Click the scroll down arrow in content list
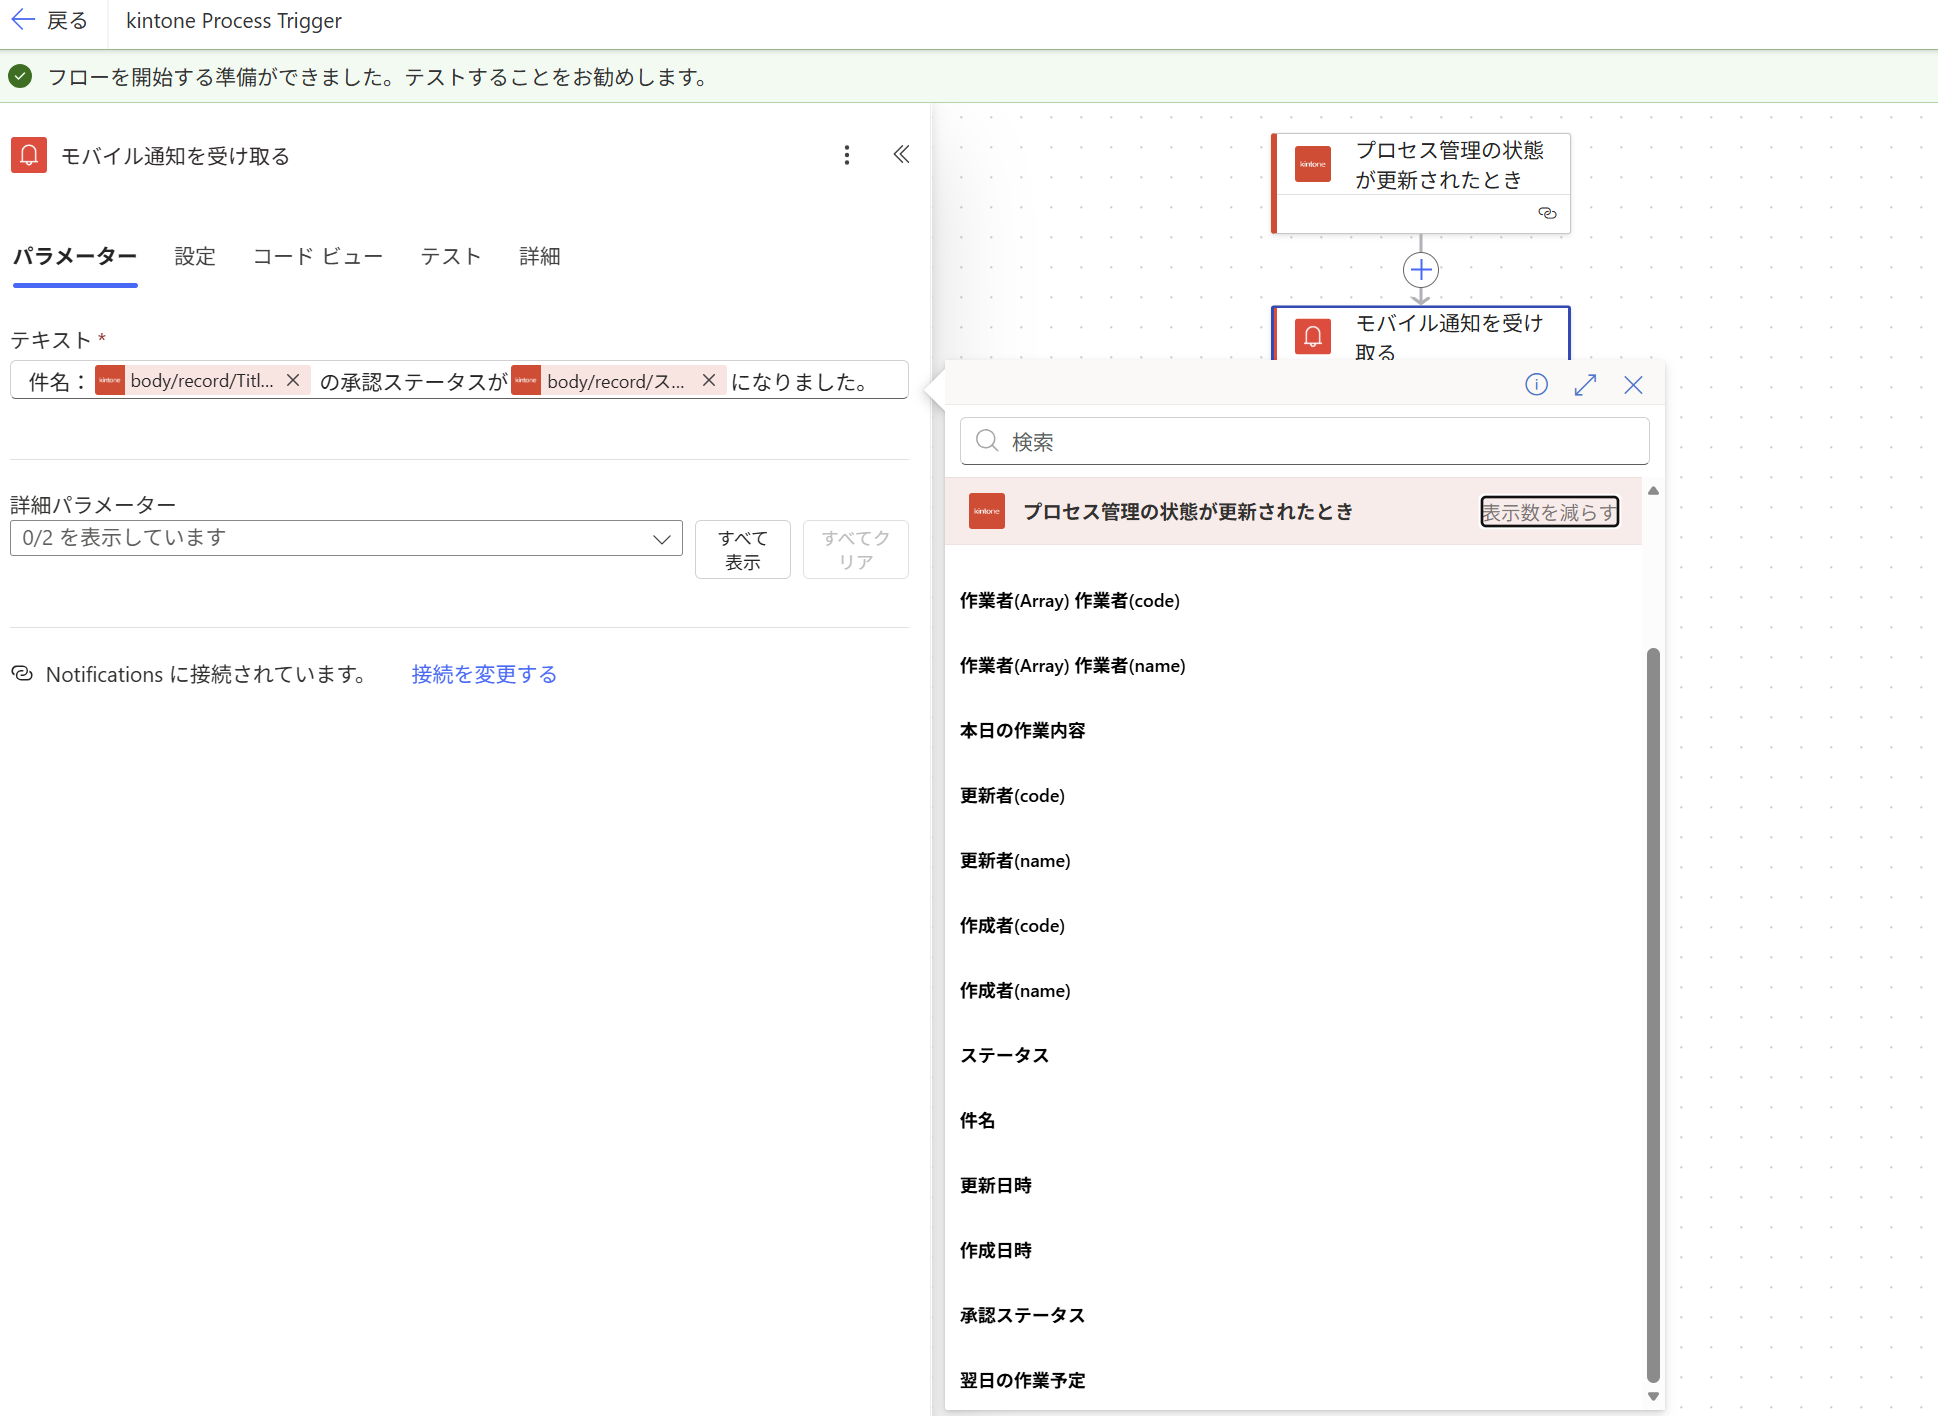 [1653, 1396]
